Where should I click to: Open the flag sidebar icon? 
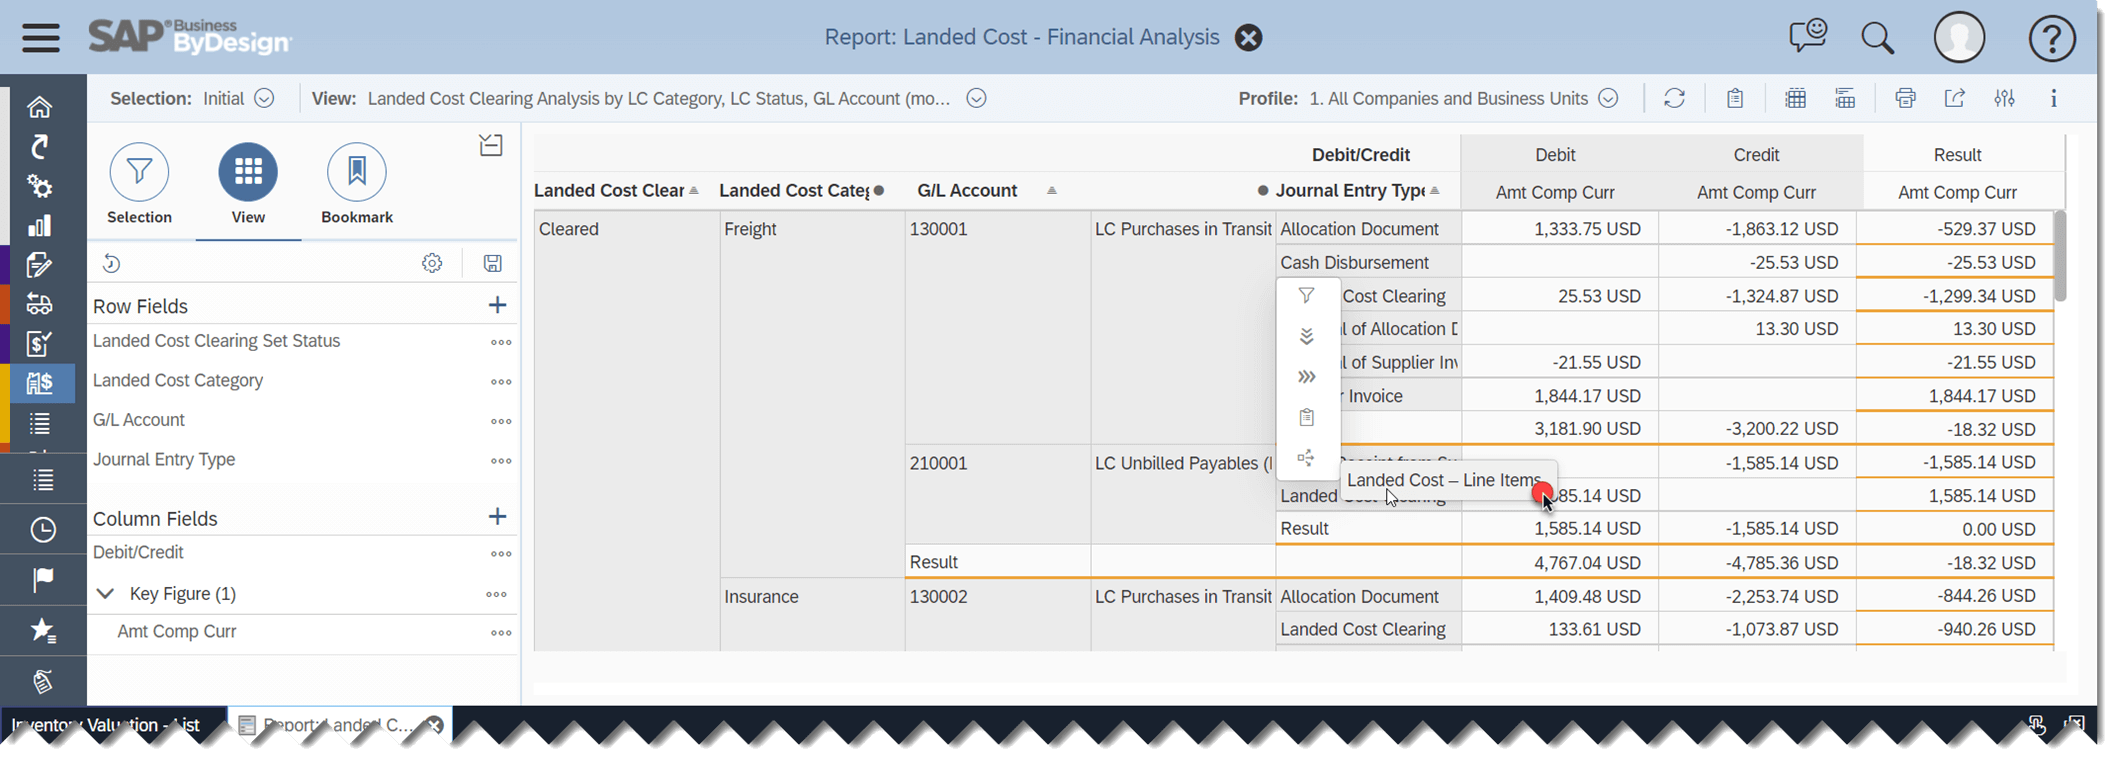(42, 579)
